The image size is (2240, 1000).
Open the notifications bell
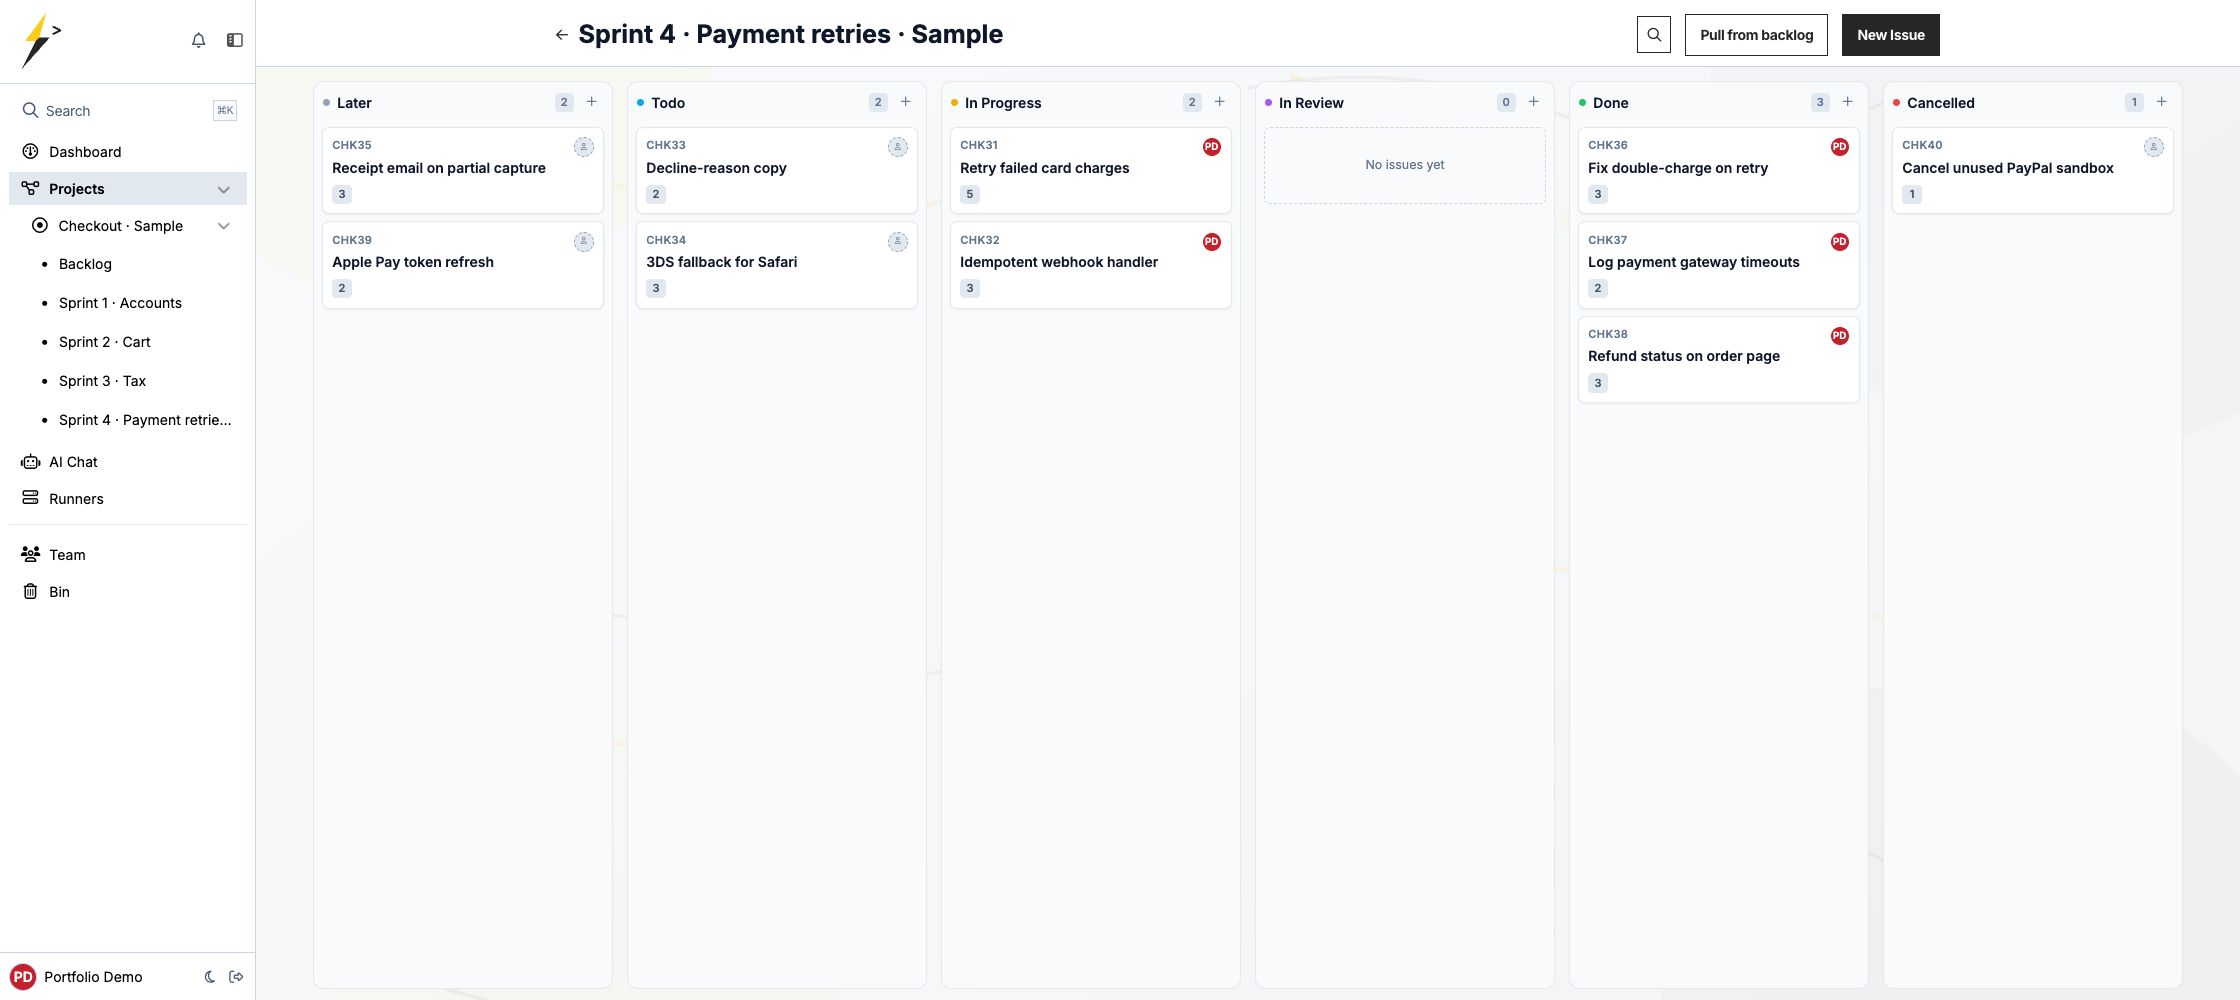[x=198, y=40]
